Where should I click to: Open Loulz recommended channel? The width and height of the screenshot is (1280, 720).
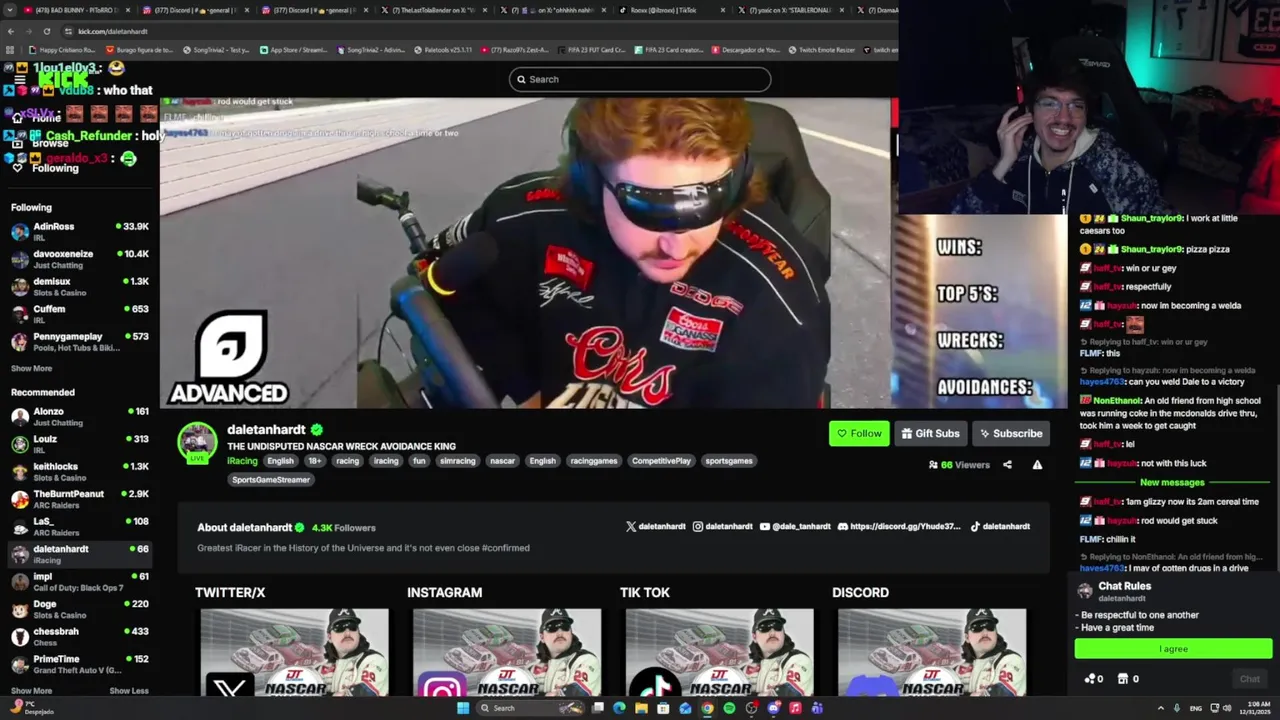[80, 444]
